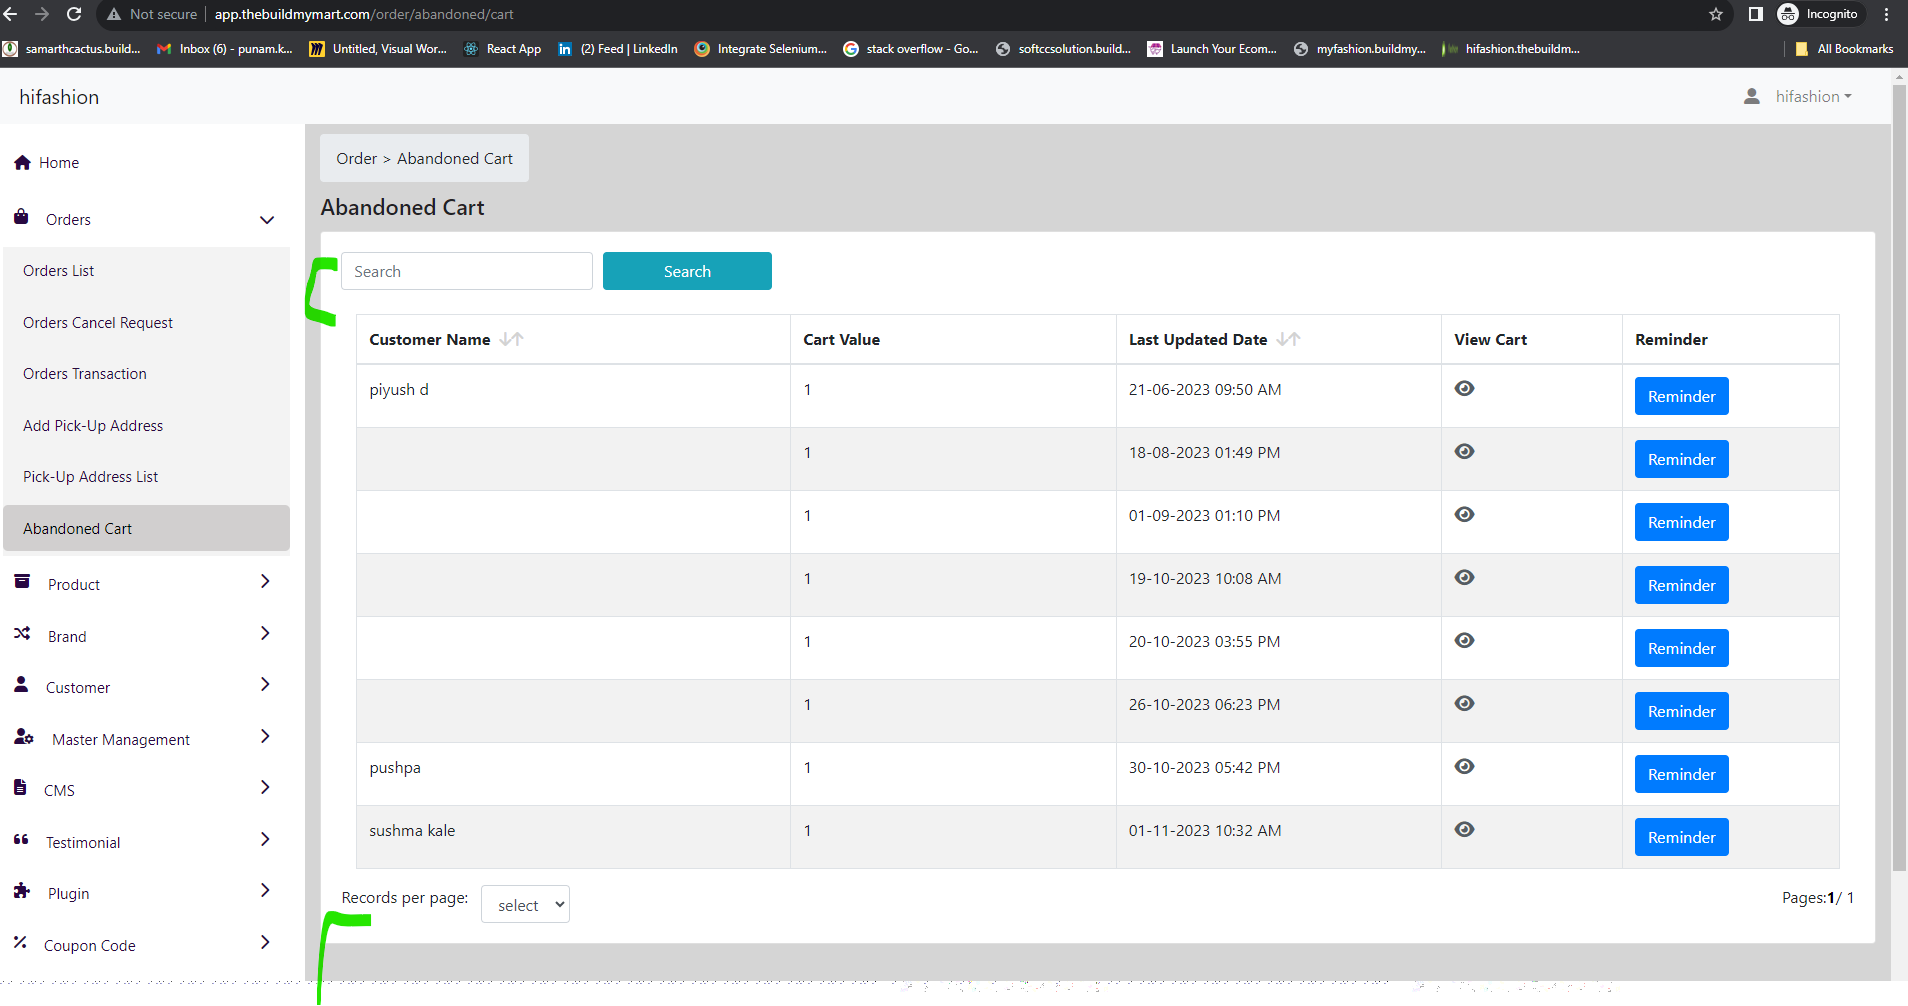
Task: Click the Customer person icon
Action: [21, 685]
